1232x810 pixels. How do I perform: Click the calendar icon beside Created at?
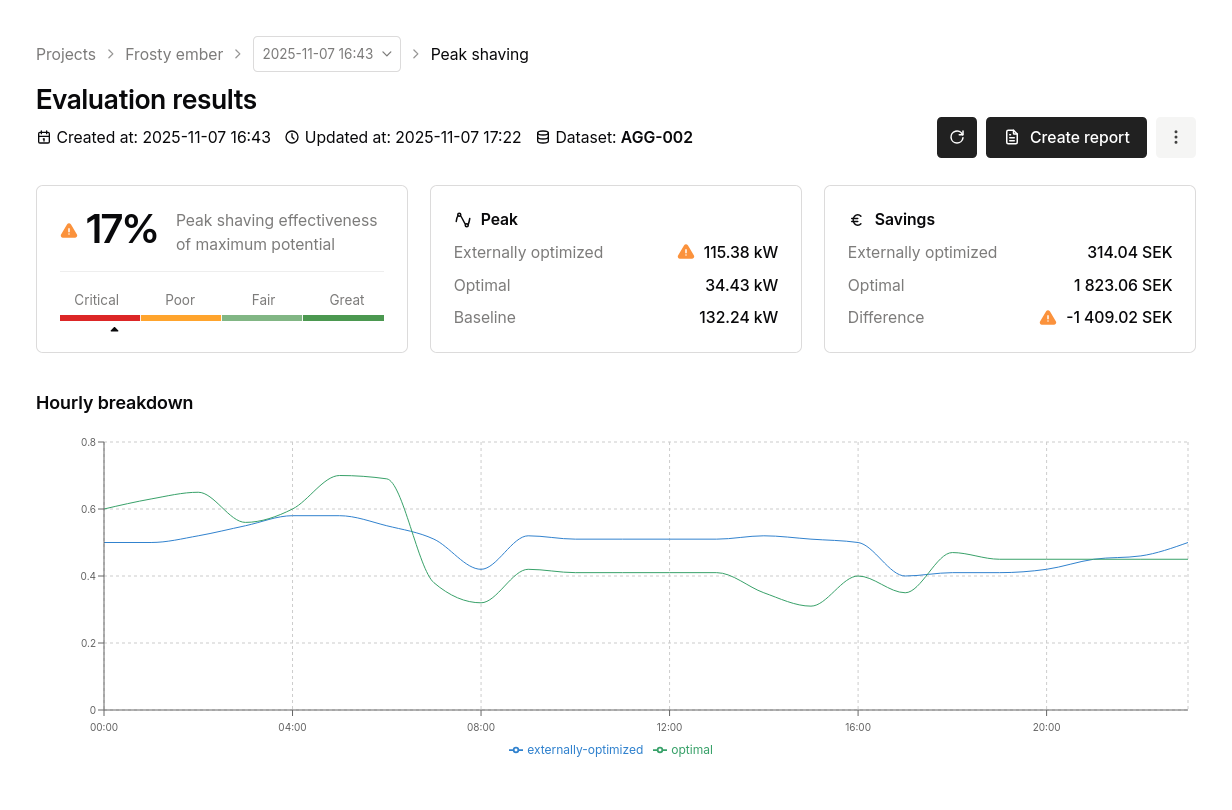coord(44,137)
